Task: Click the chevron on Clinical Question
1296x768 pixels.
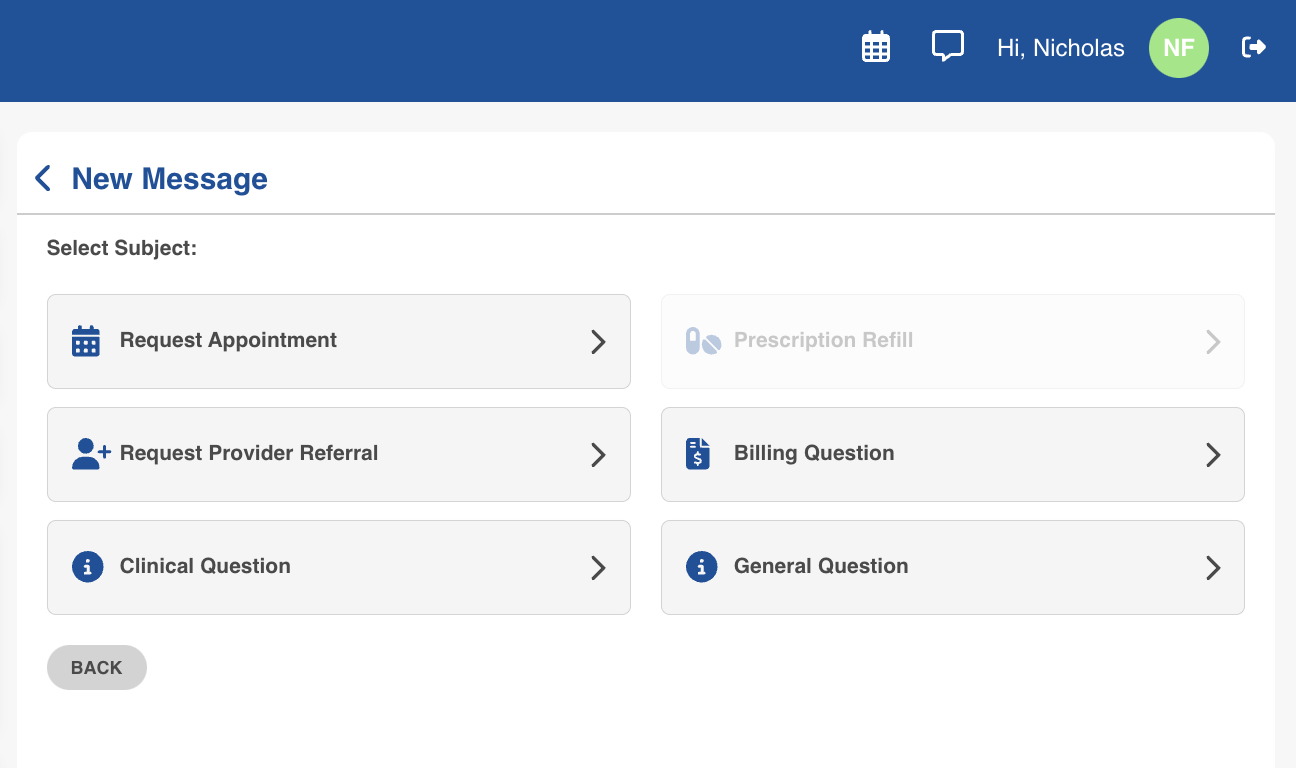Action: pyautogui.click(x=598, y=568)
